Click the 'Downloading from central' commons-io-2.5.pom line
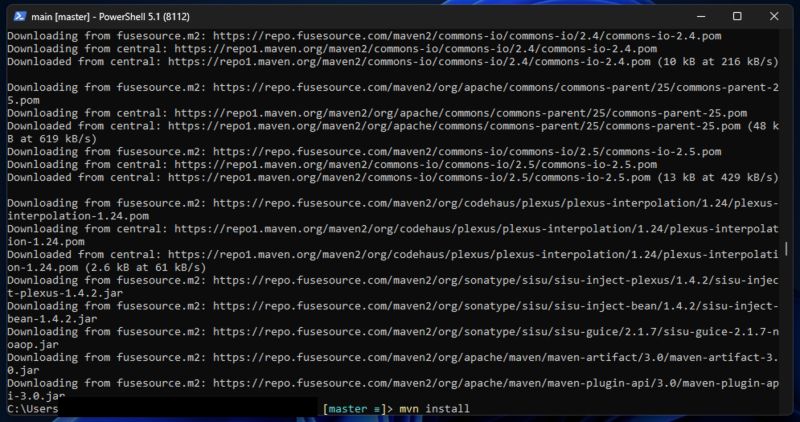The width and height of the screenshot is (800, 422). pos(332,164)
